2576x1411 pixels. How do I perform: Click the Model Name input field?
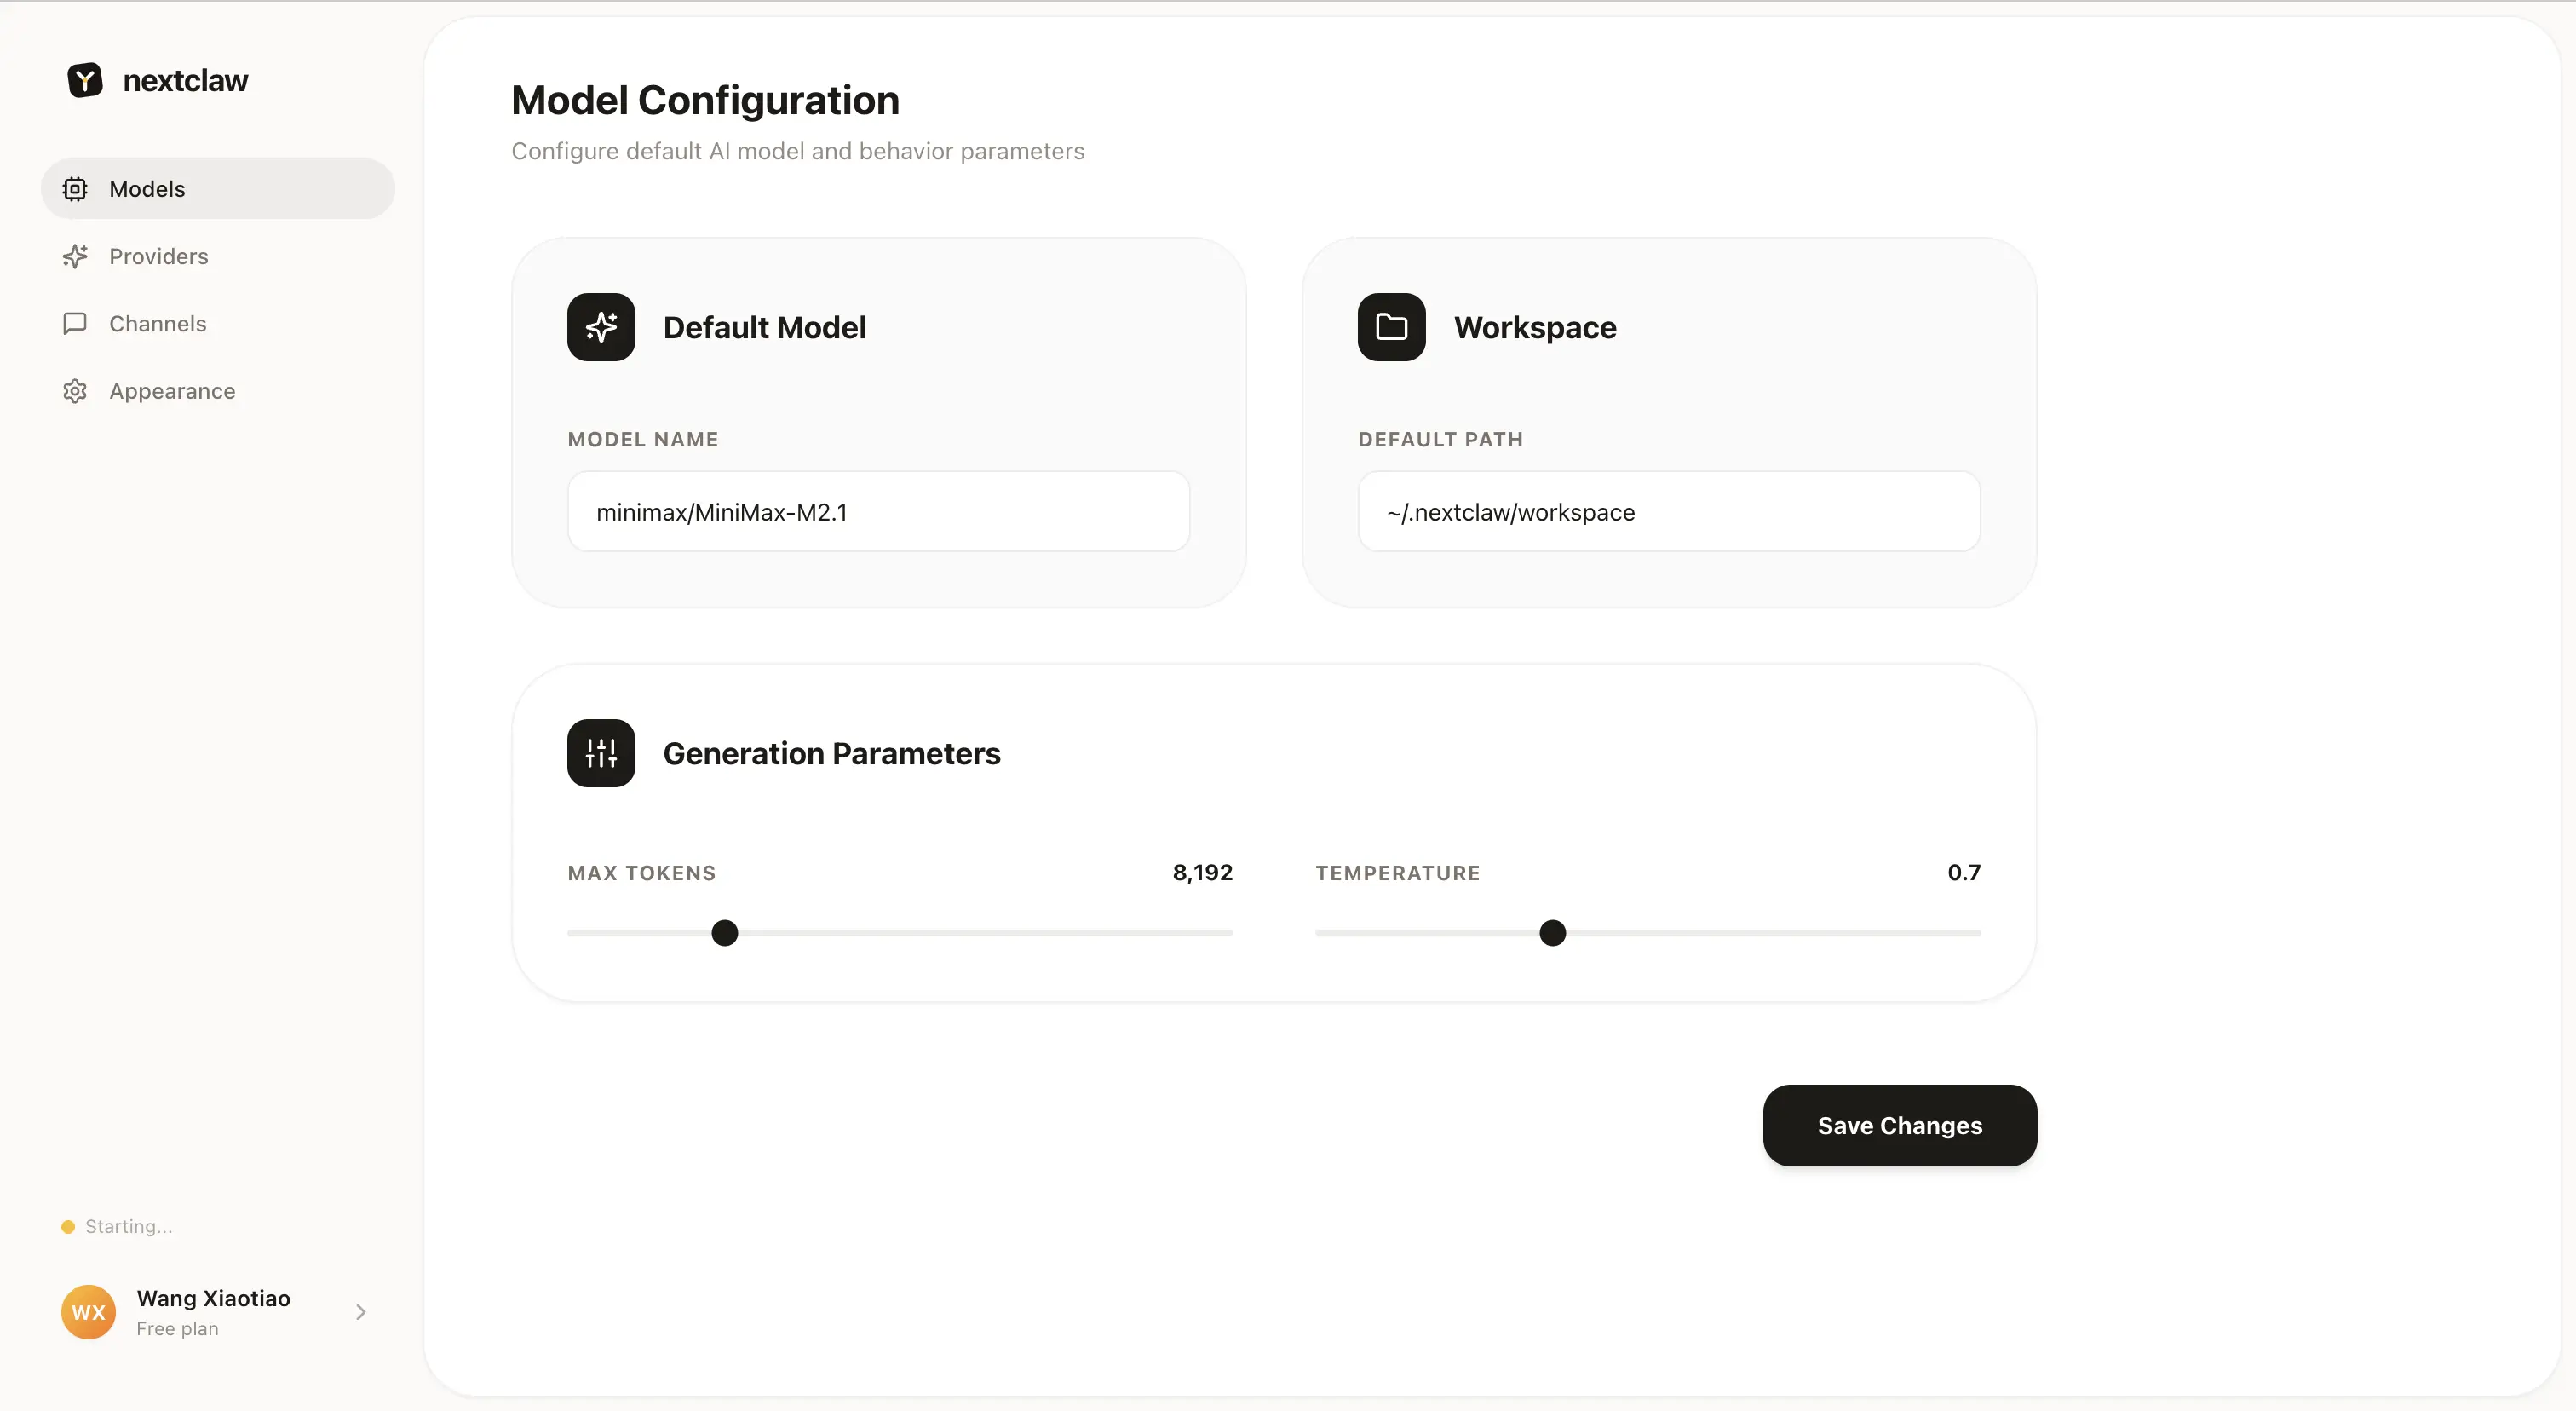[878, 512]
